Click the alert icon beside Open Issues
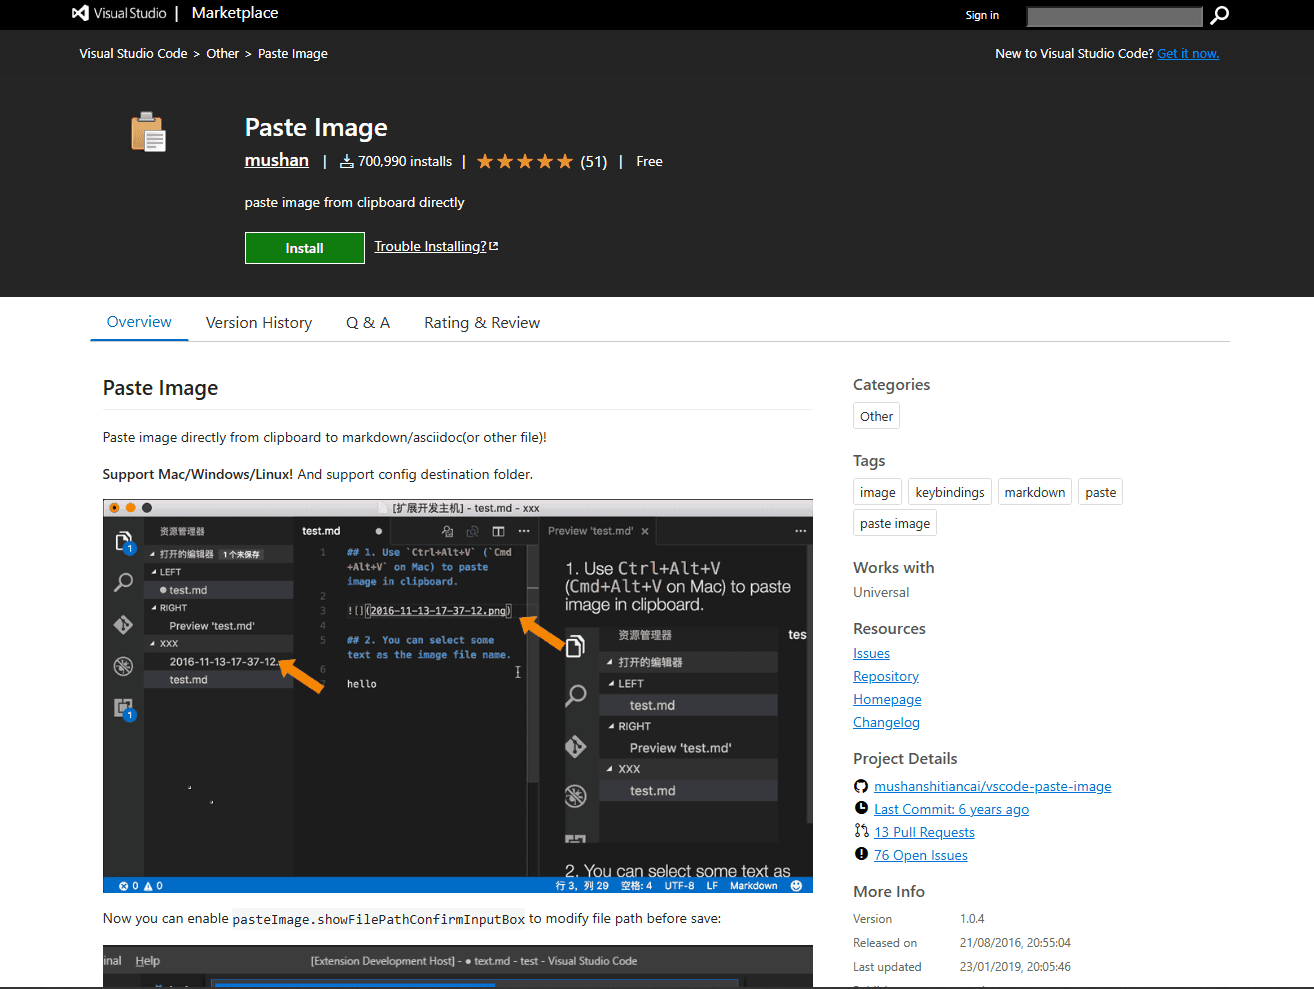 (x=861, y=854)
